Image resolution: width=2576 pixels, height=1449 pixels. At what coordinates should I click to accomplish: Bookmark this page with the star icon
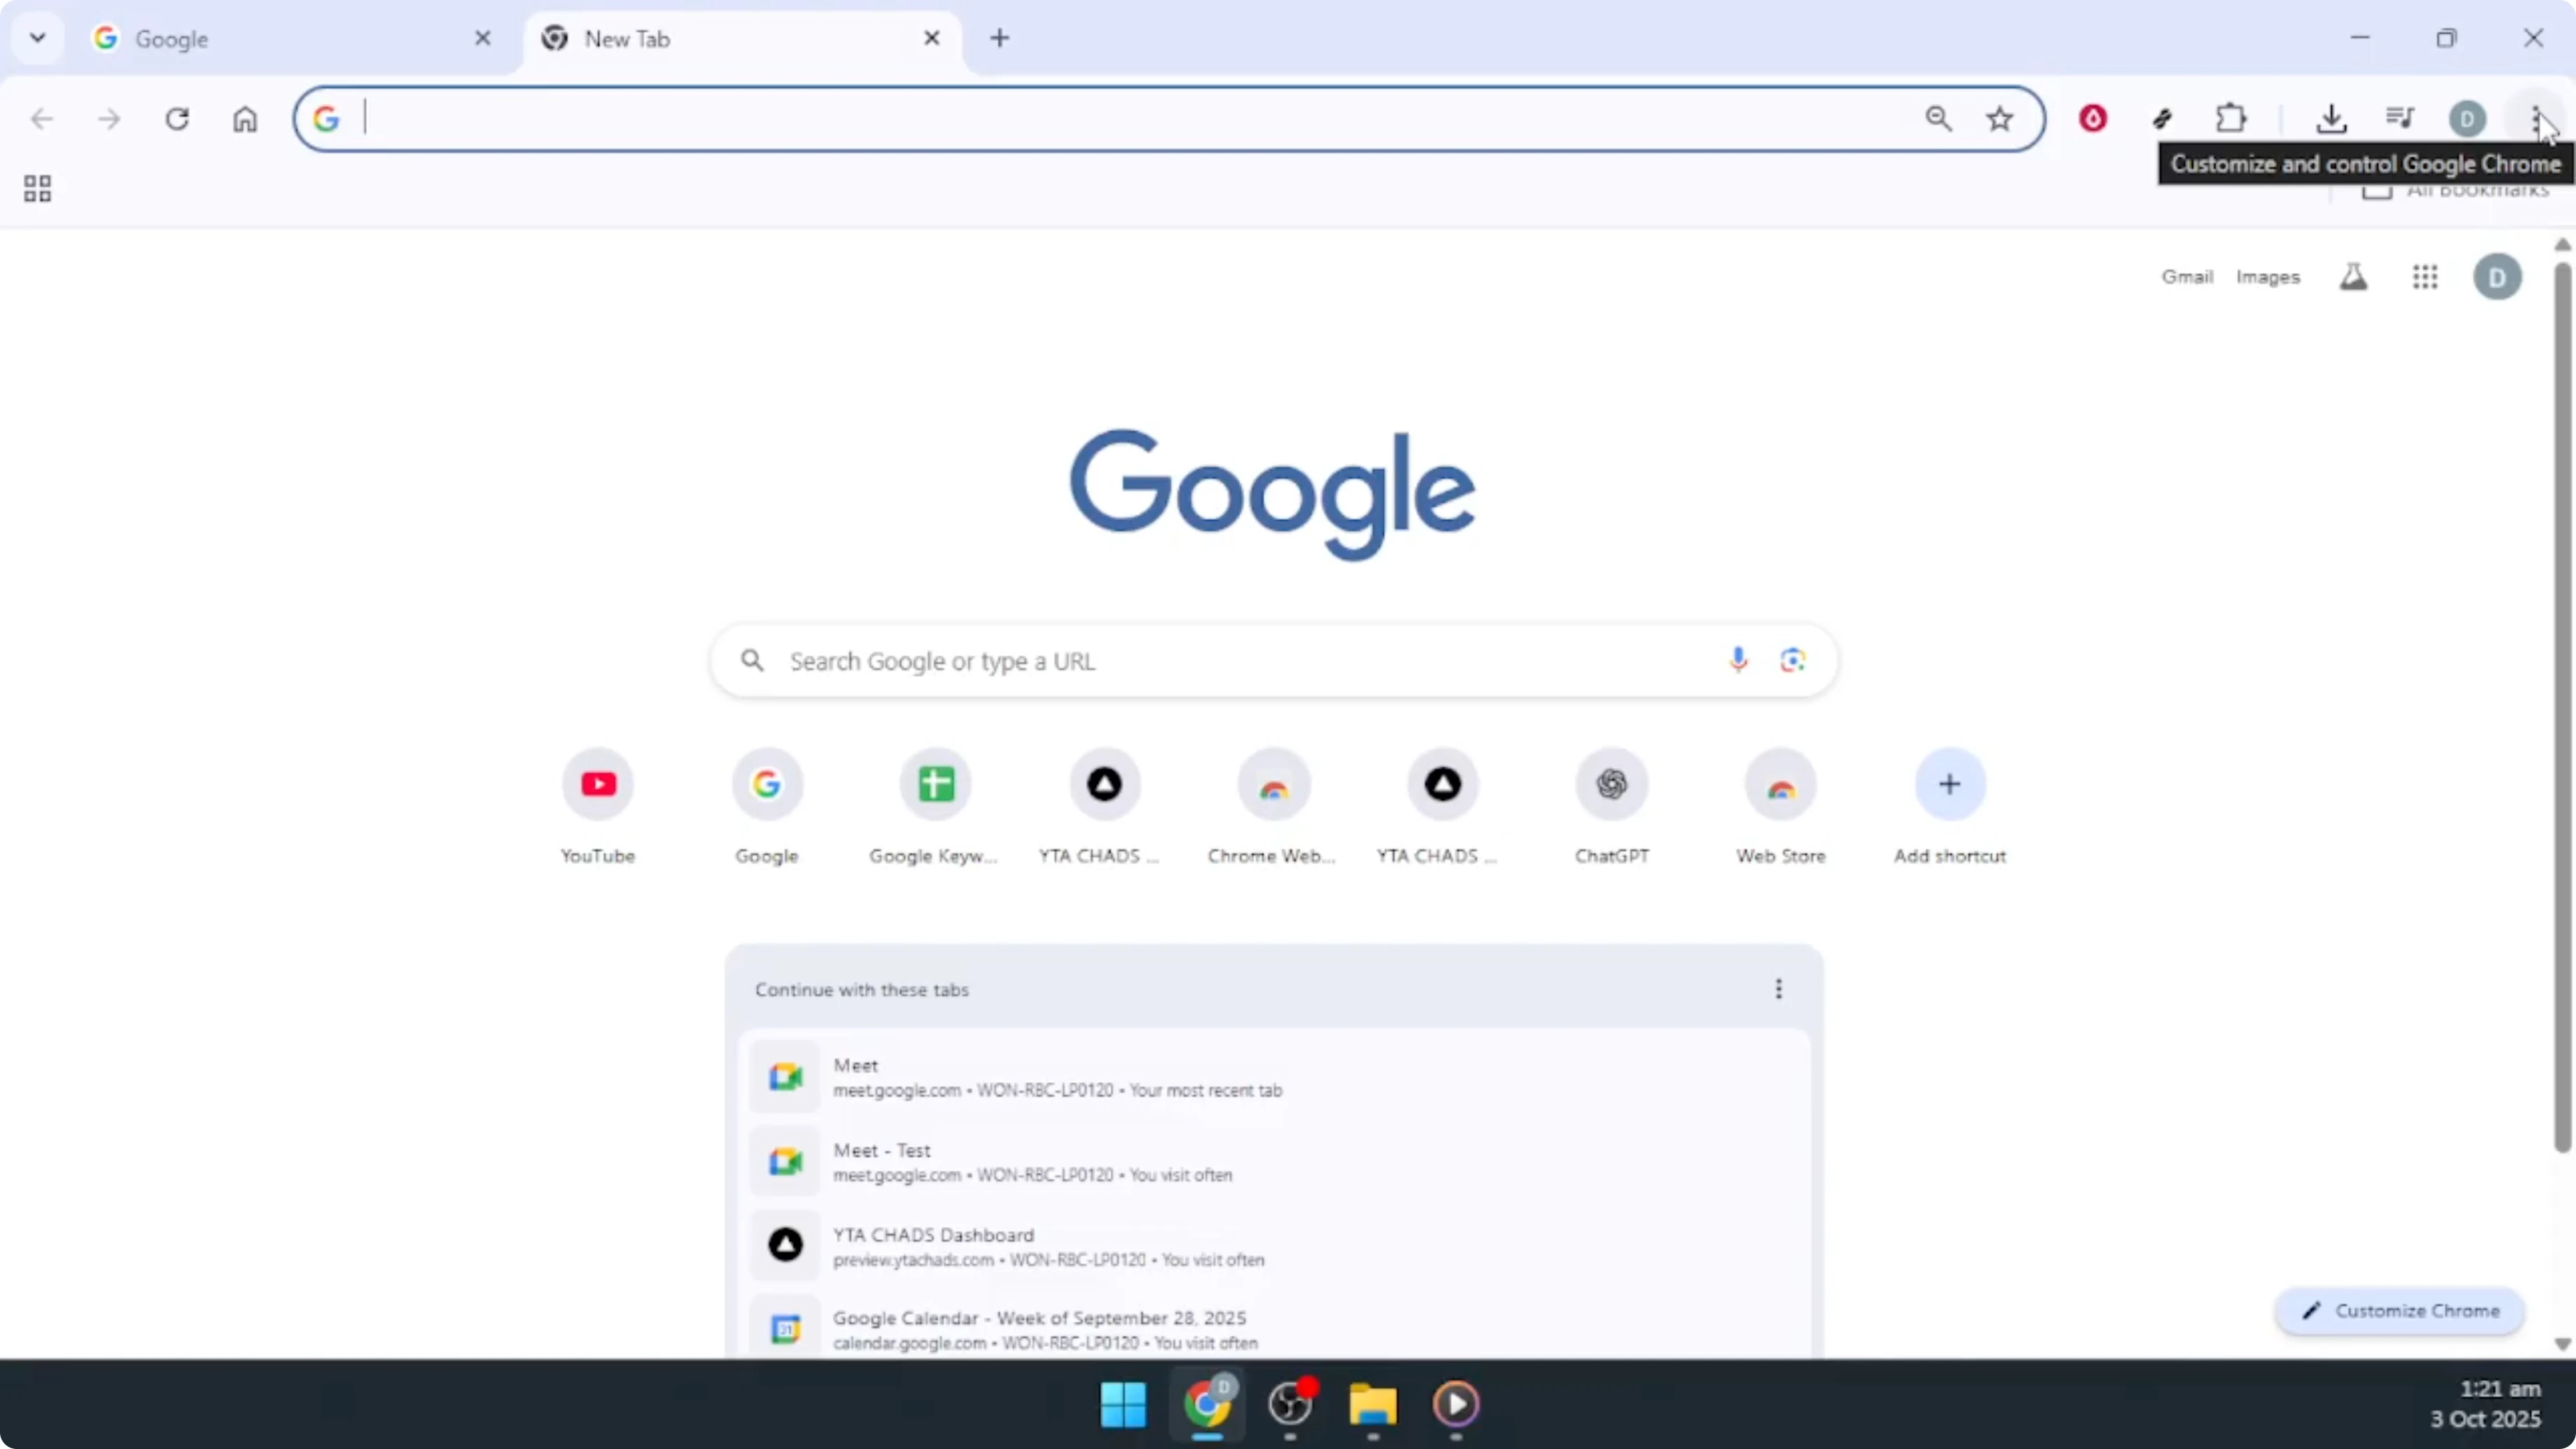pyautogui.click(x=2000, y=118)
